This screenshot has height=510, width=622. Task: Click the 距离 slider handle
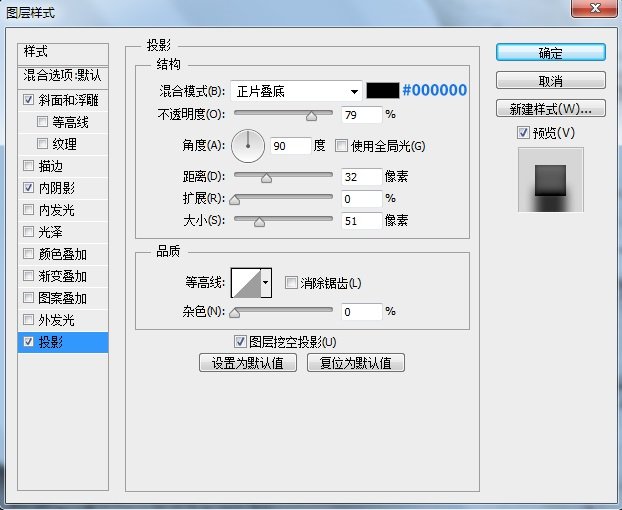(267, 178)
